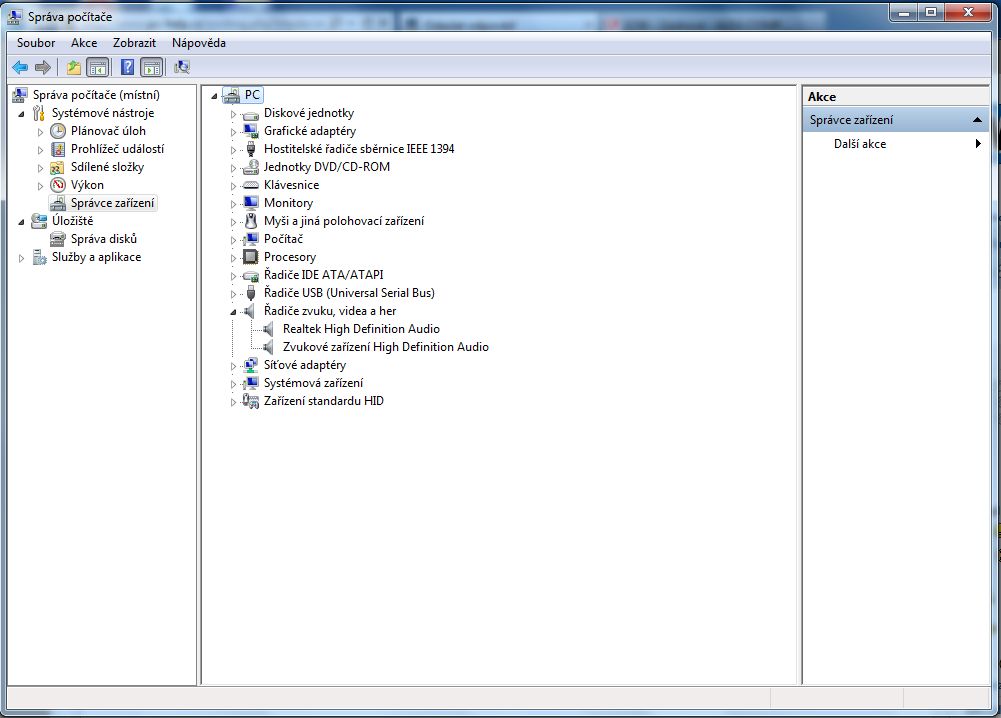The image size is (1001, 718).
Task: Click the Monitory monitor icon
Action: (250, 203)
